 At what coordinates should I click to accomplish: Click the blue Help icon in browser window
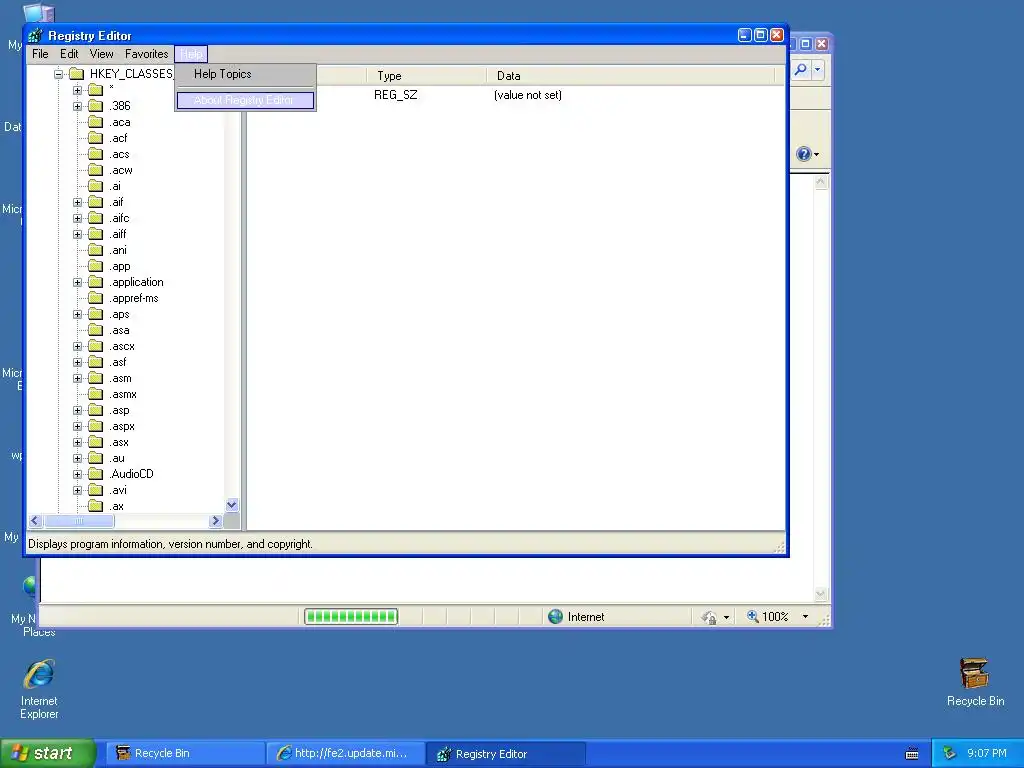coord(804,154)
